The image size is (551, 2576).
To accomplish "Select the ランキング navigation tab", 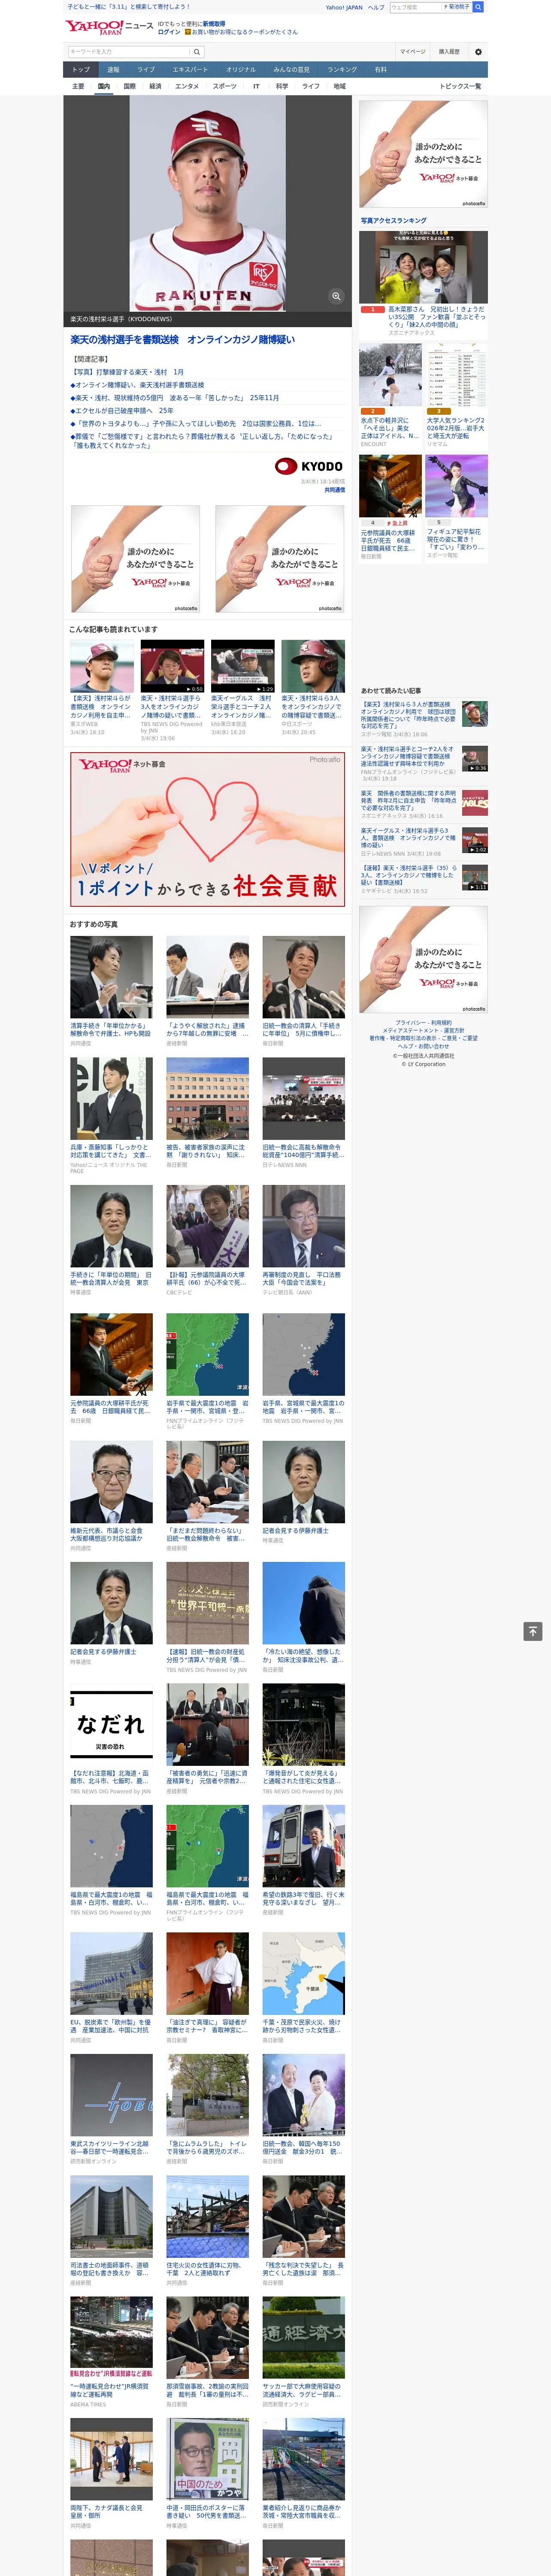I will point(342,70).
